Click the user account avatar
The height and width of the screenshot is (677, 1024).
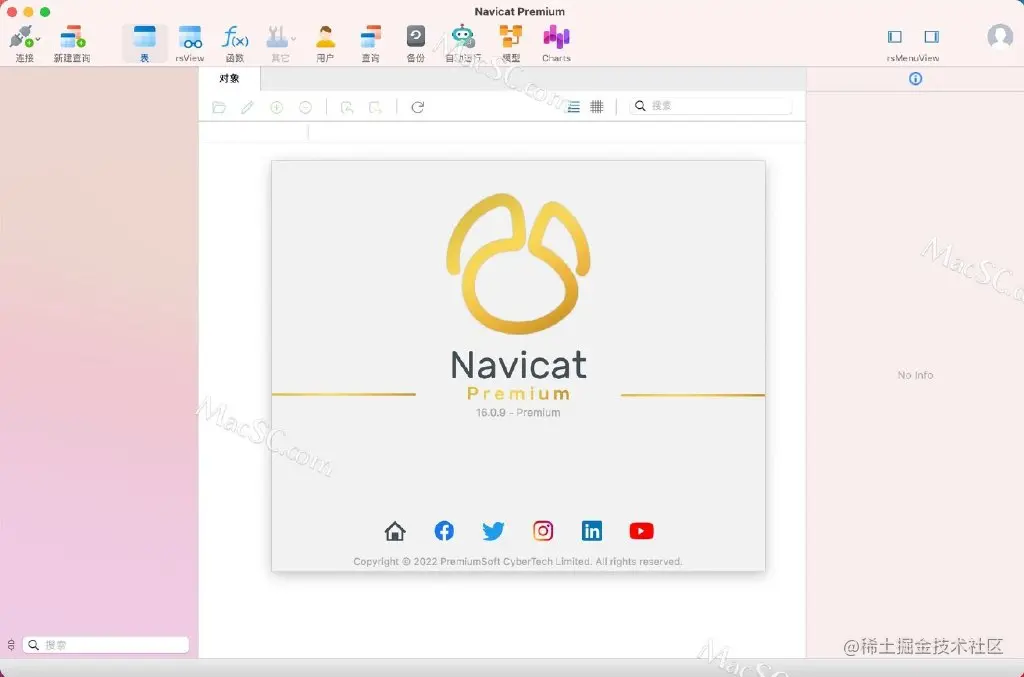[1000, 37]
